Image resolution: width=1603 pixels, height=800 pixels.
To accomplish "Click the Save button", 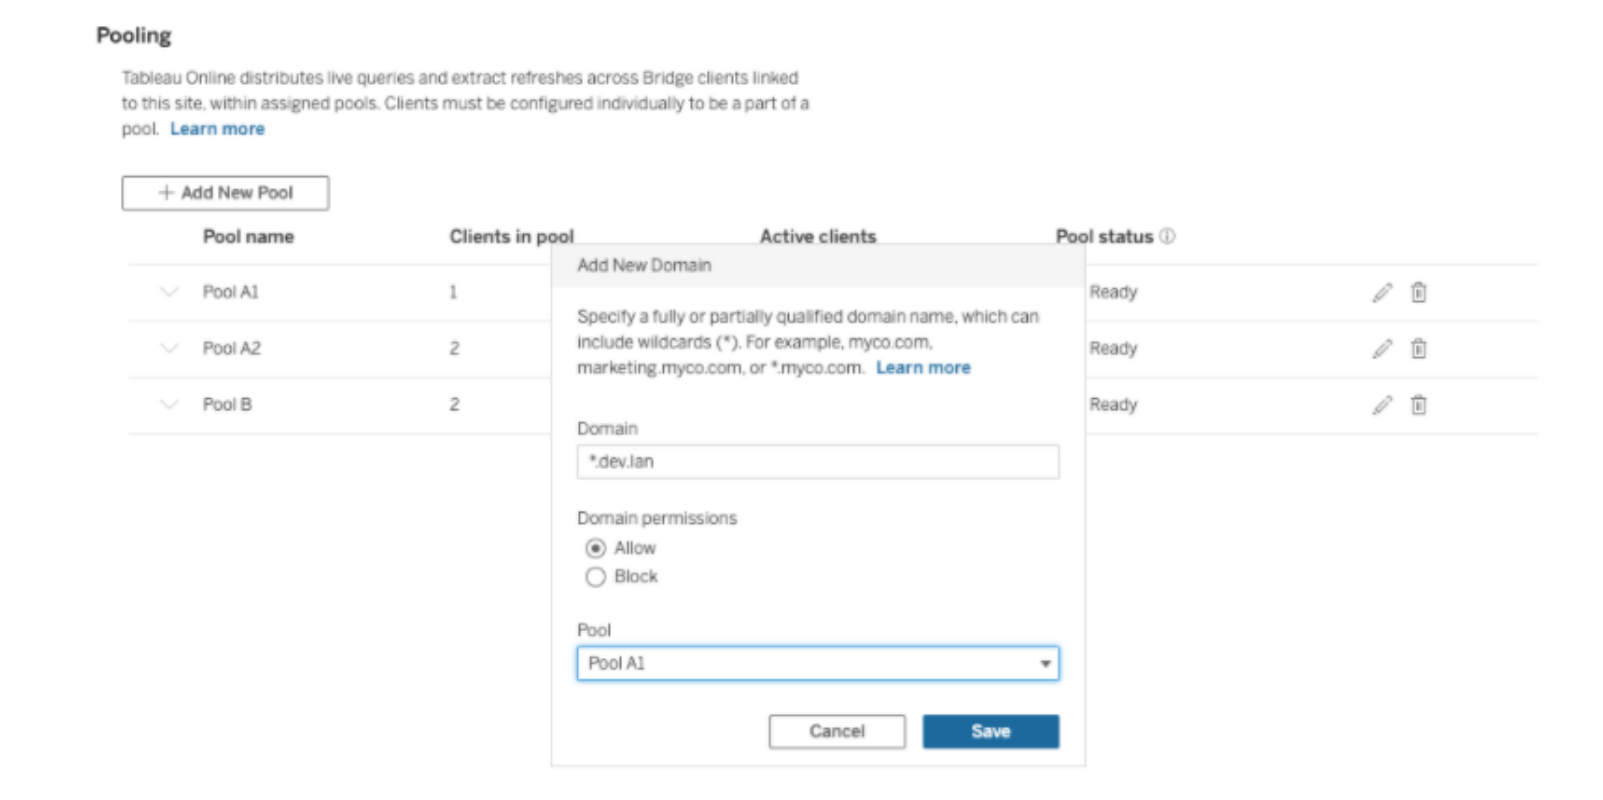I will pyautogui.click(x=990, y=731).
